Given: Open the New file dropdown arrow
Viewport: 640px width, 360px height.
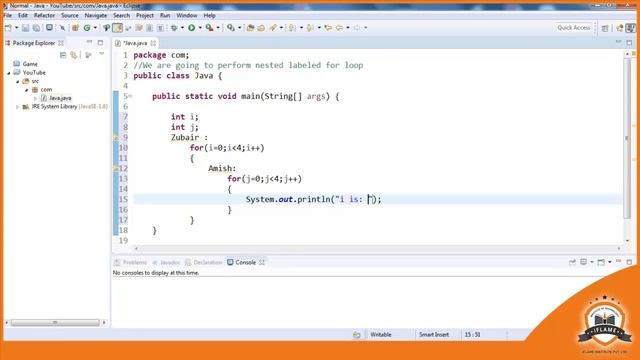Looking at the screenshot, I should click(16, 28).
